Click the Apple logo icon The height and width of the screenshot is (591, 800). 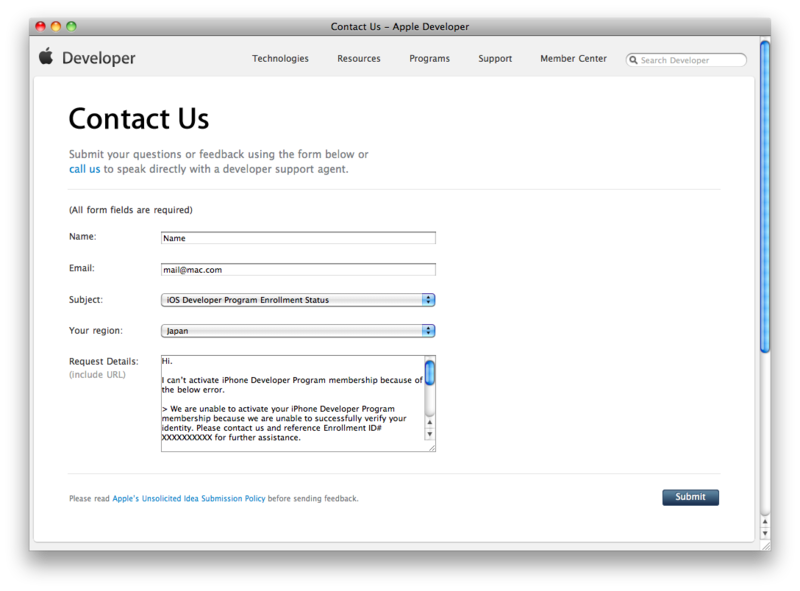pos(46,56)
